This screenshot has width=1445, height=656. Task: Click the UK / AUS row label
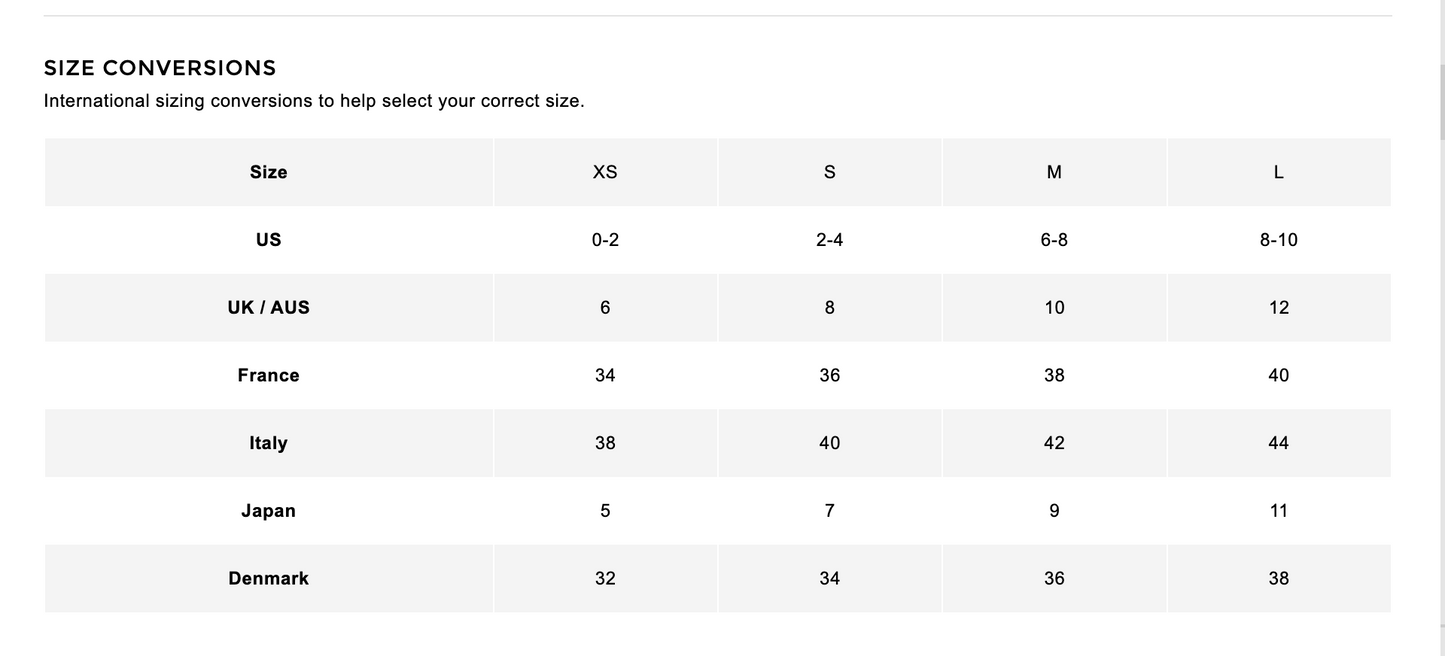[x=268, y=308]
